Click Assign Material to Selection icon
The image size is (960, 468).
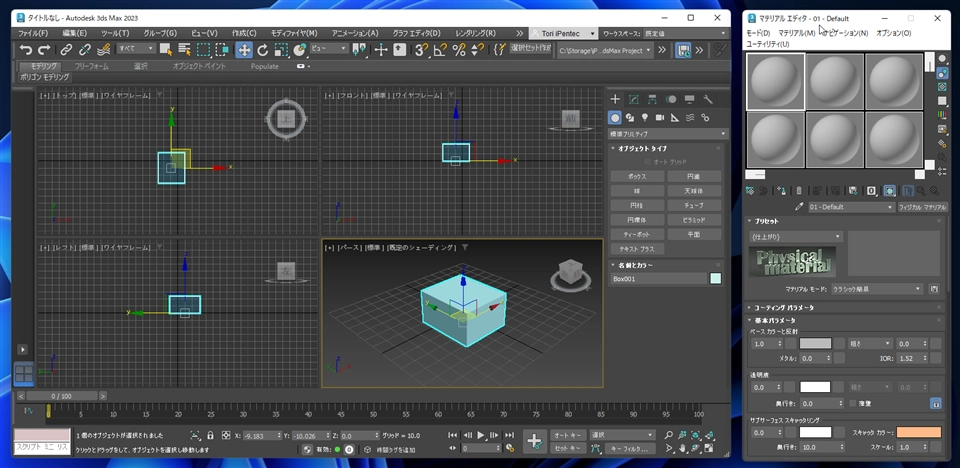click(781, 191)
